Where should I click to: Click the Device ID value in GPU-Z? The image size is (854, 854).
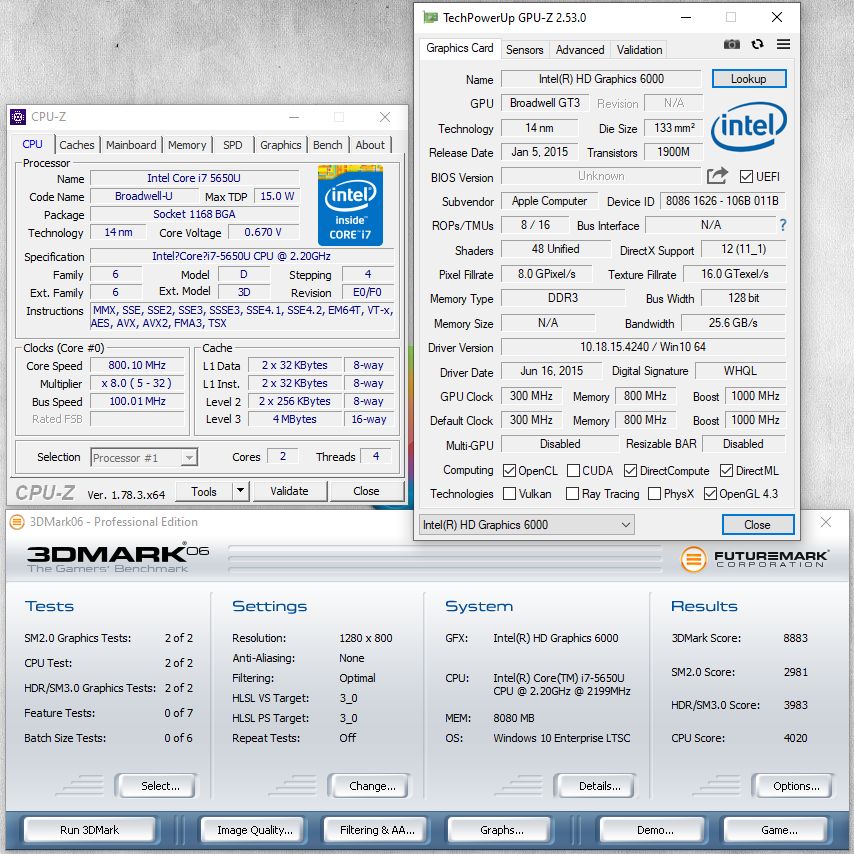click(x=723, y=201)
